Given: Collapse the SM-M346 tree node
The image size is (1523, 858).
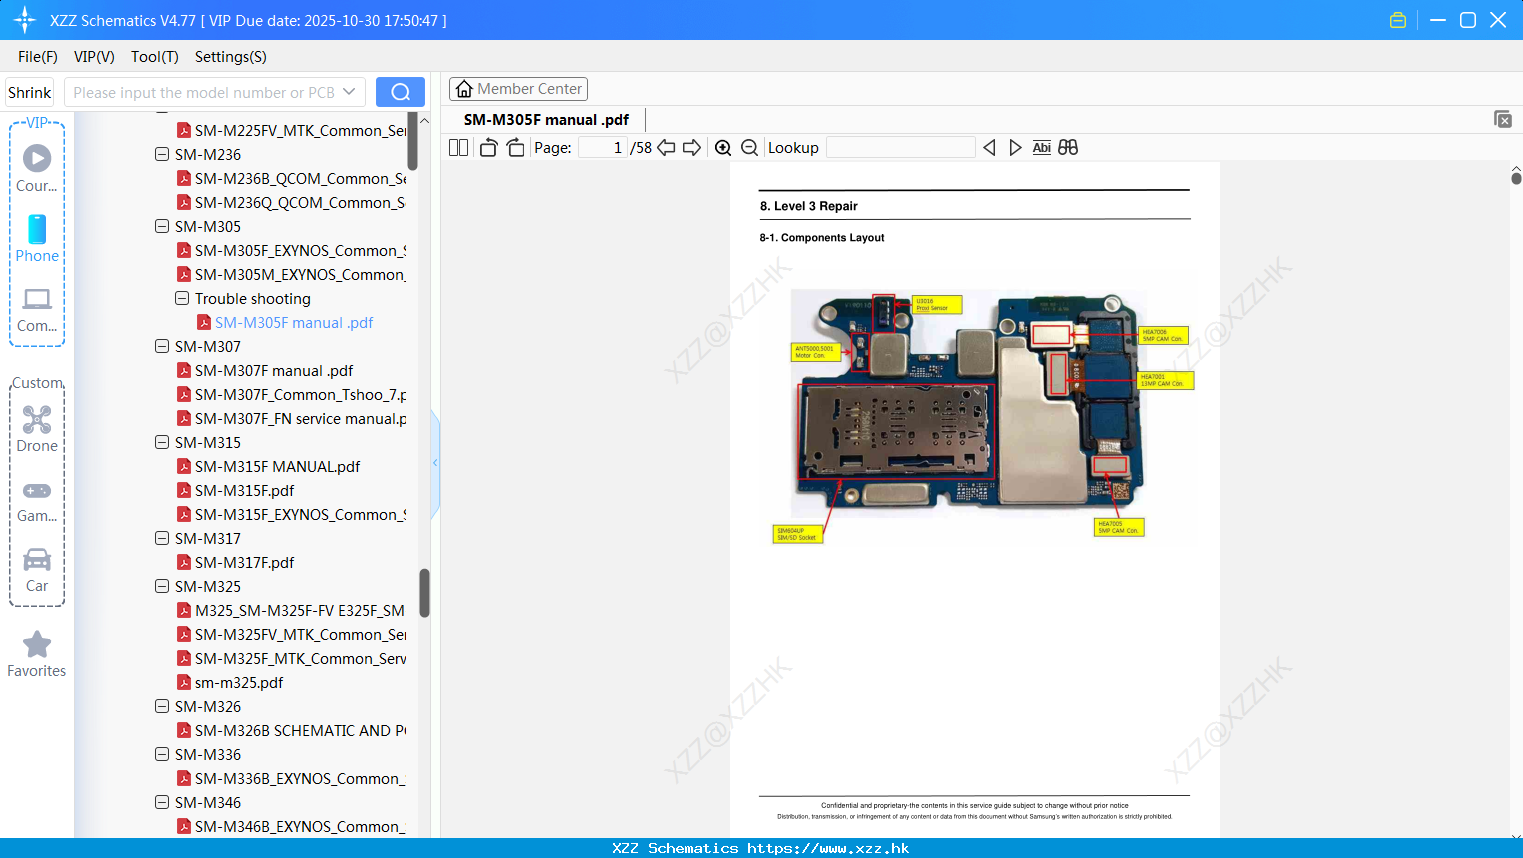Looking at the screenshot, I should pyautogui.click(x=162, y=802).
